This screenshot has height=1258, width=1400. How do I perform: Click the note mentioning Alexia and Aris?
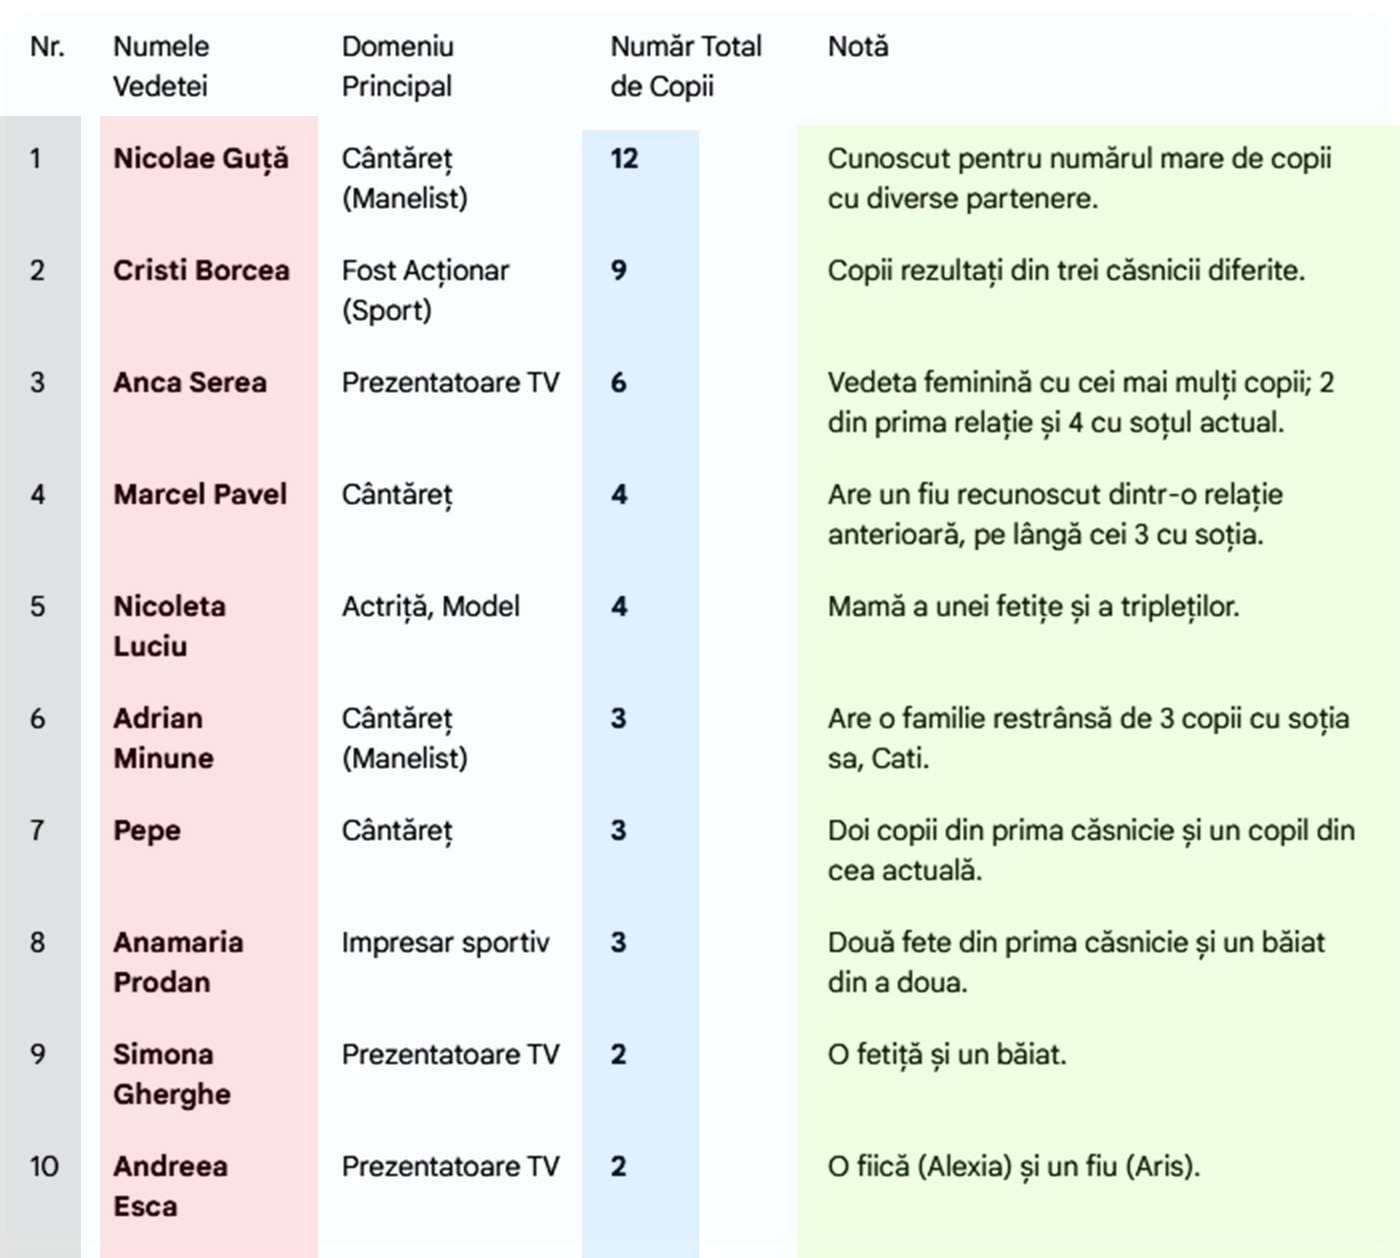coord(1013,1167)
